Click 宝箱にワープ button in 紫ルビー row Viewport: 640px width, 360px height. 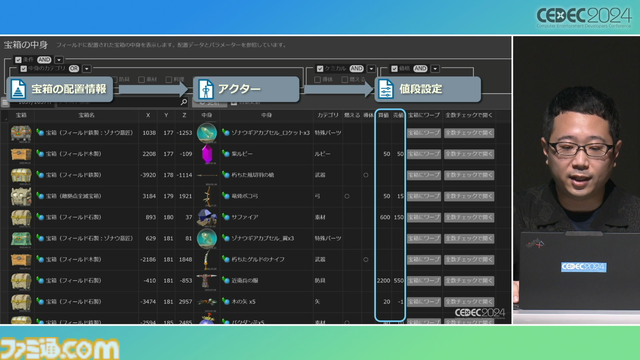[424, 154]
